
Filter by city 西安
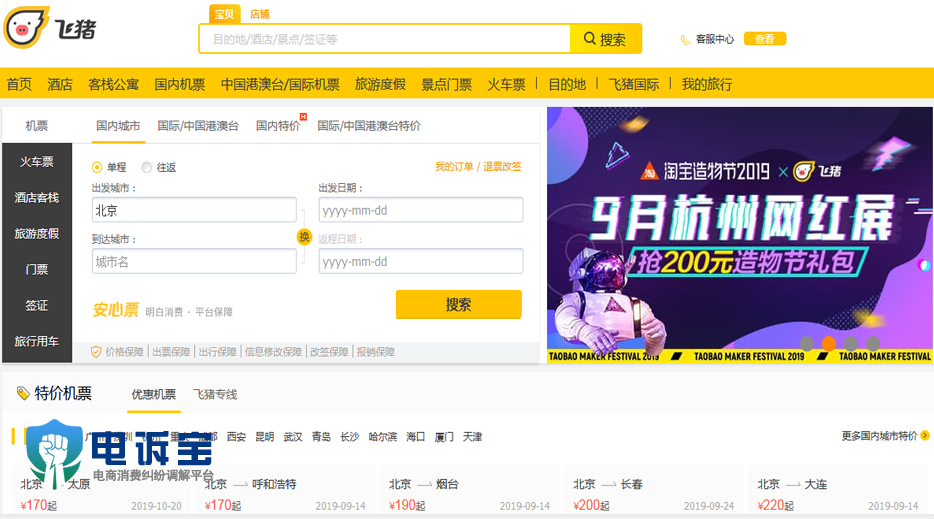(236, 437)
